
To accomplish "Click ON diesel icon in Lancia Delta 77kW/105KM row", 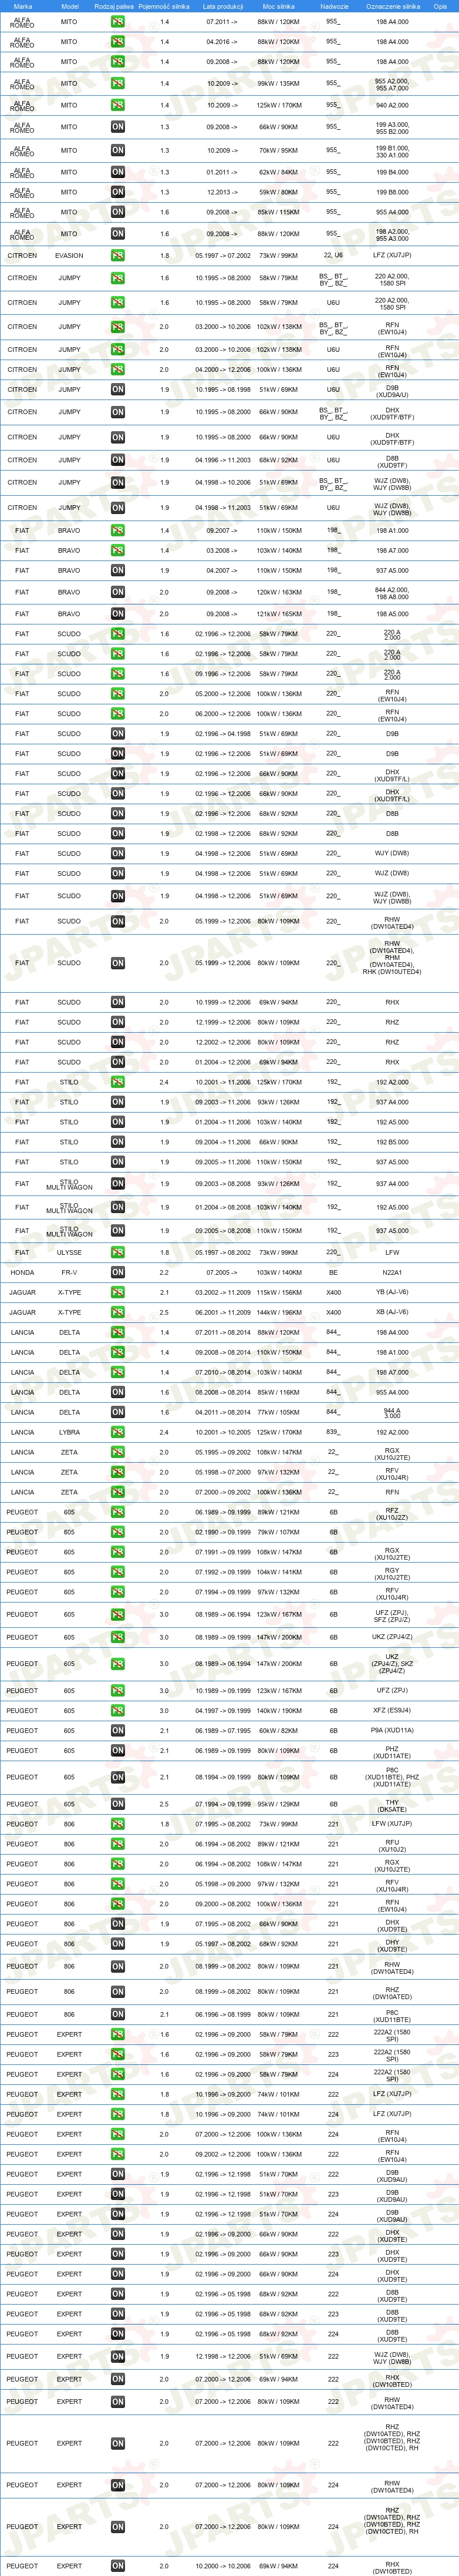I will coord(117,1413).
